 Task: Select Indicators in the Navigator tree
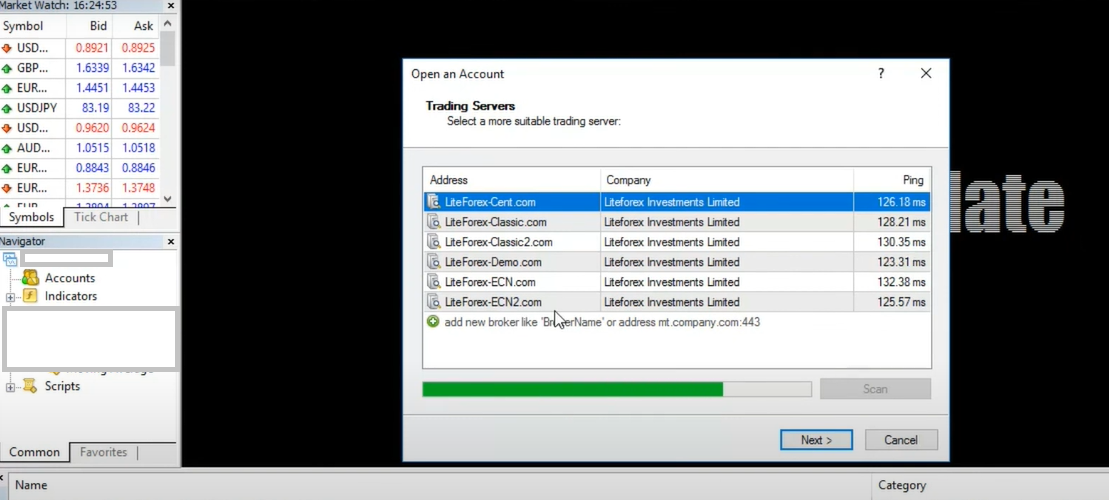71,296
